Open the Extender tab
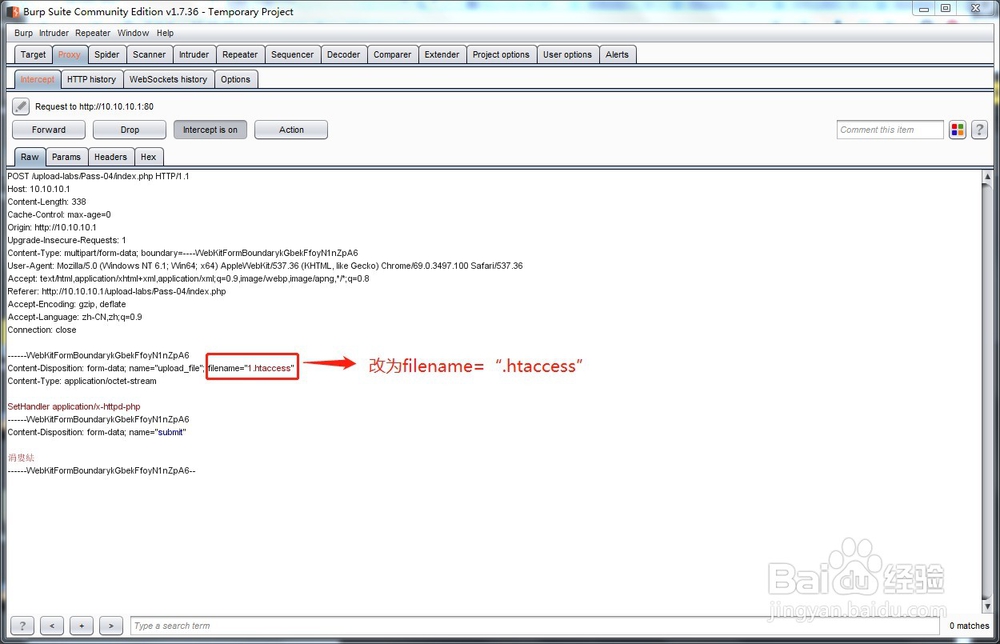 coord(442,55)
